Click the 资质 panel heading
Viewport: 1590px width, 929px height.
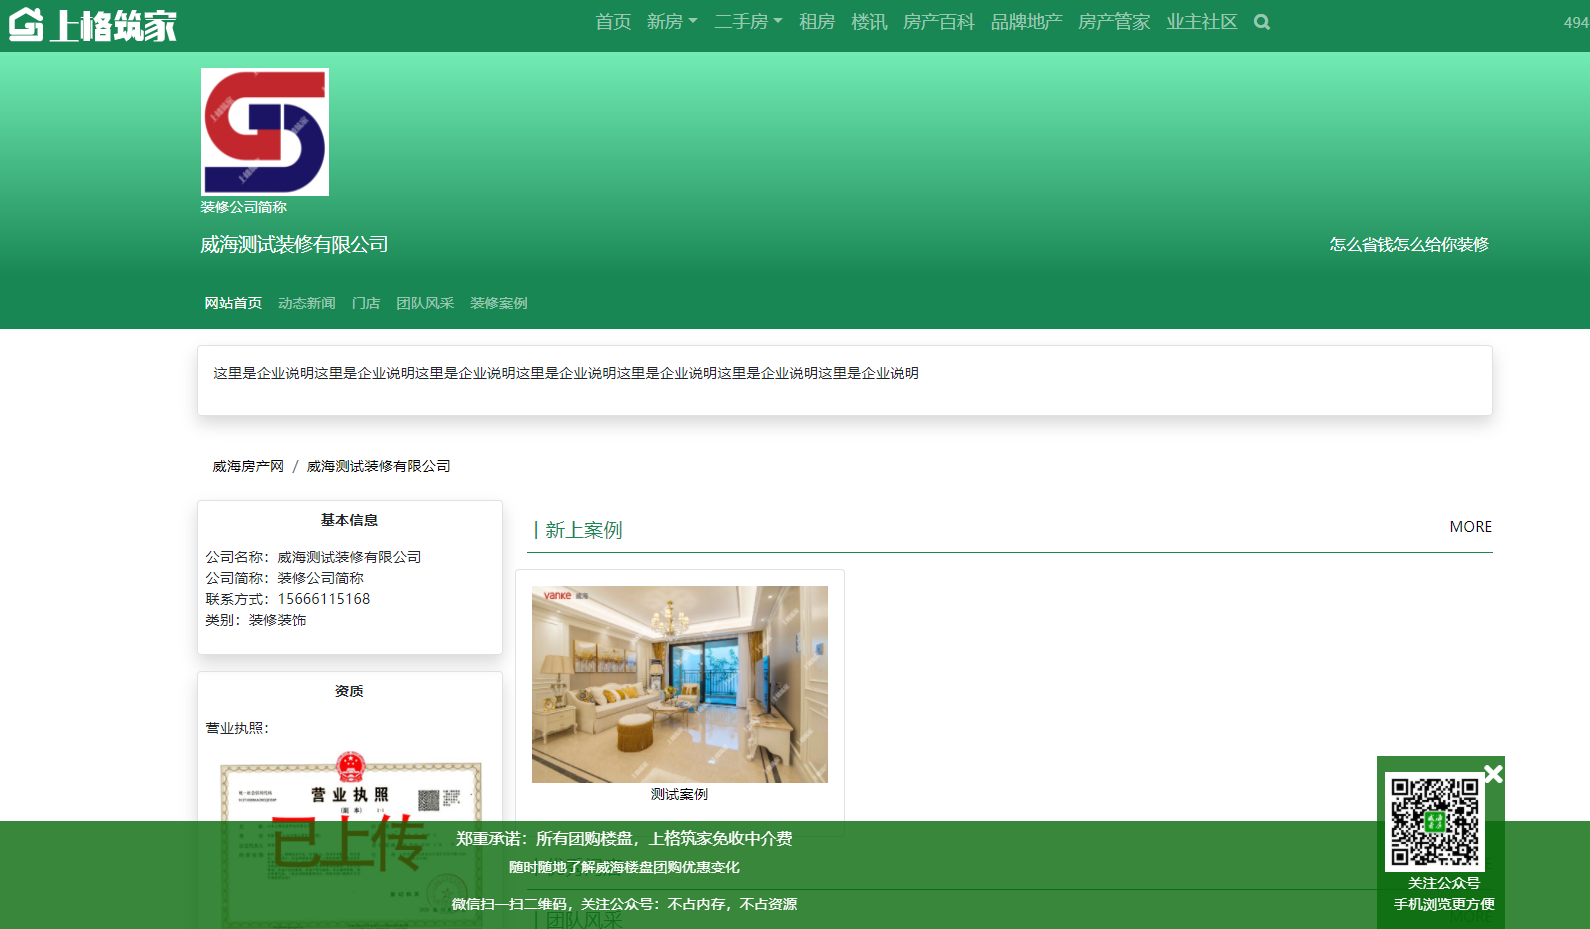tap(349, 691)
